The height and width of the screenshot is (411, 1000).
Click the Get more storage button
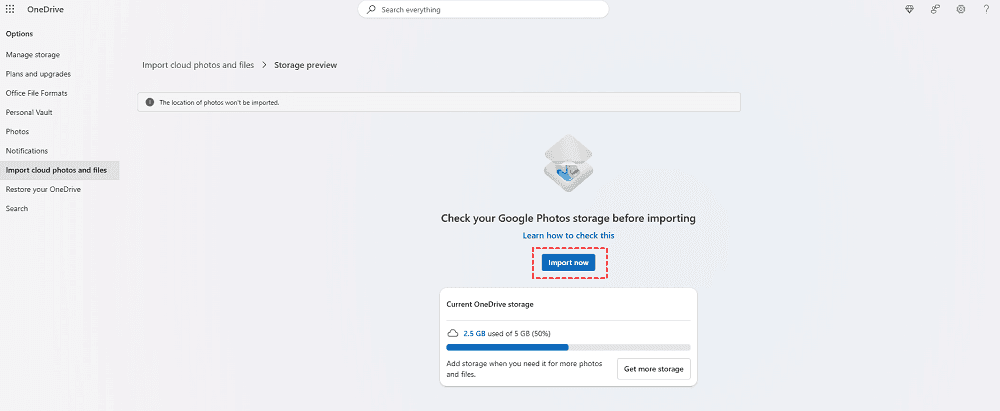(653, 369)
